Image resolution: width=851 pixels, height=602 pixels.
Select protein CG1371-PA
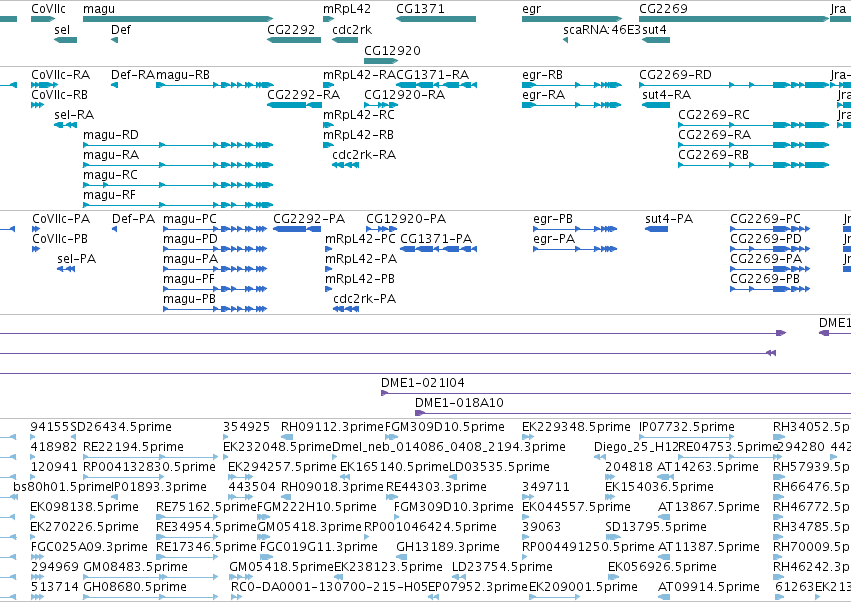tap(436, 239)
